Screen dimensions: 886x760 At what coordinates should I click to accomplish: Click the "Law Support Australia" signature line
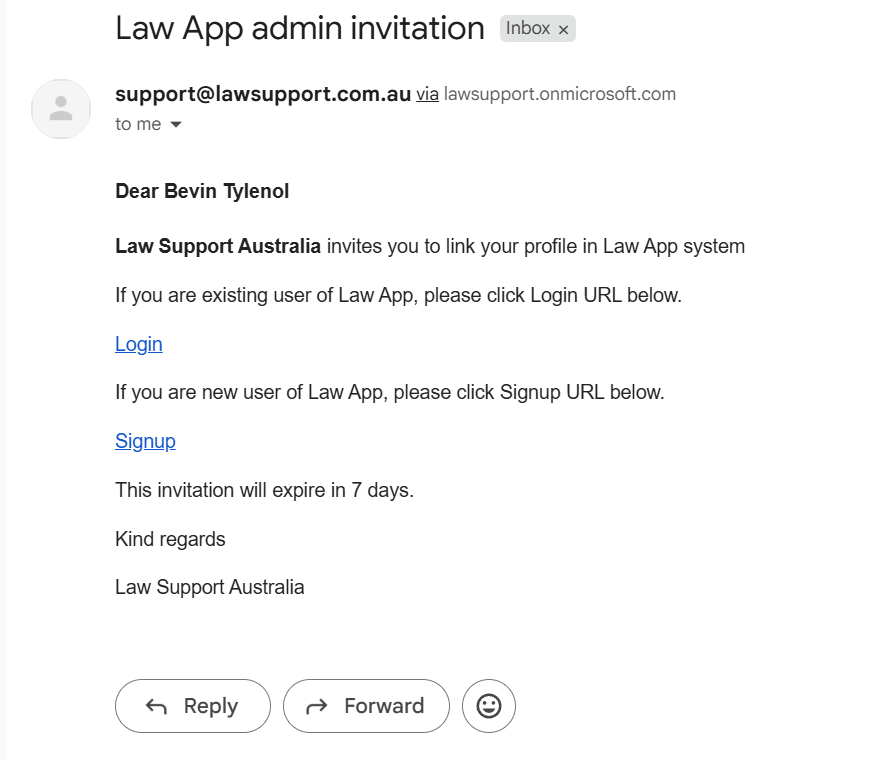pos(209,587)
